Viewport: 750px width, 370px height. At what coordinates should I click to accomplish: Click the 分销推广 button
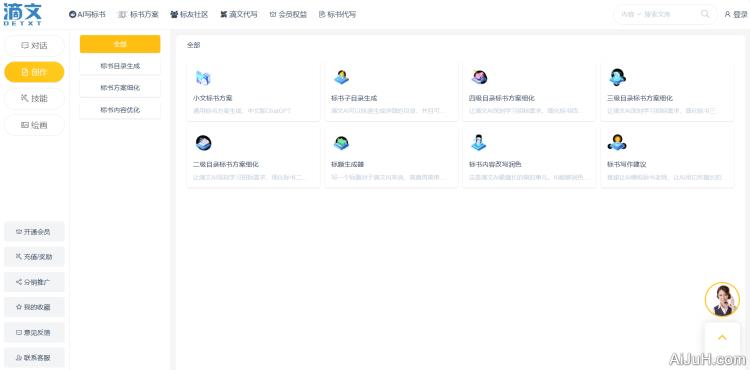(x=34, y=282)
